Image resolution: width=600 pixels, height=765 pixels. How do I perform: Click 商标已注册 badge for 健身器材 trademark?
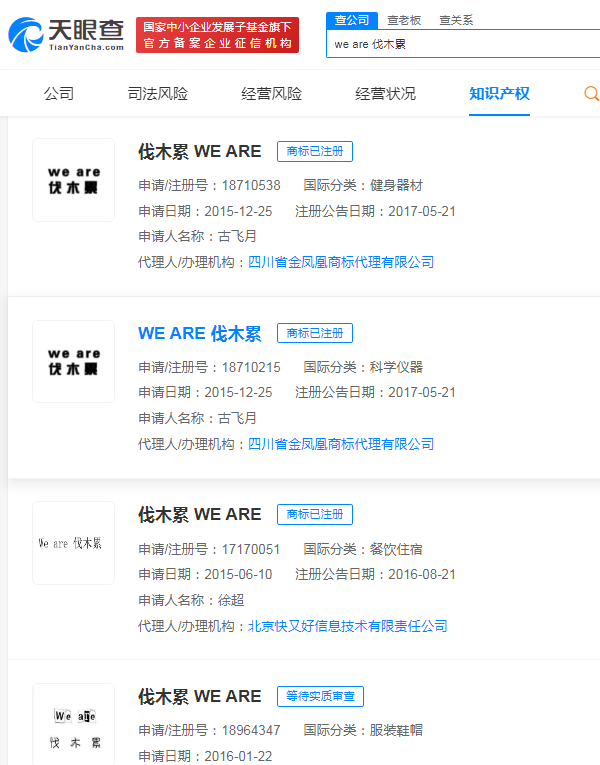click(315, 151)
